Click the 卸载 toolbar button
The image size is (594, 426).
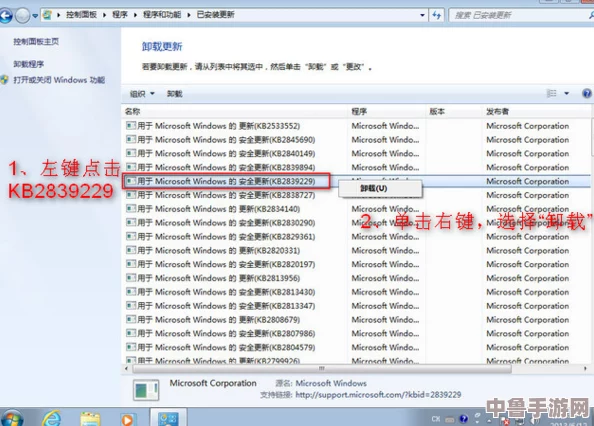pos(175,94)
